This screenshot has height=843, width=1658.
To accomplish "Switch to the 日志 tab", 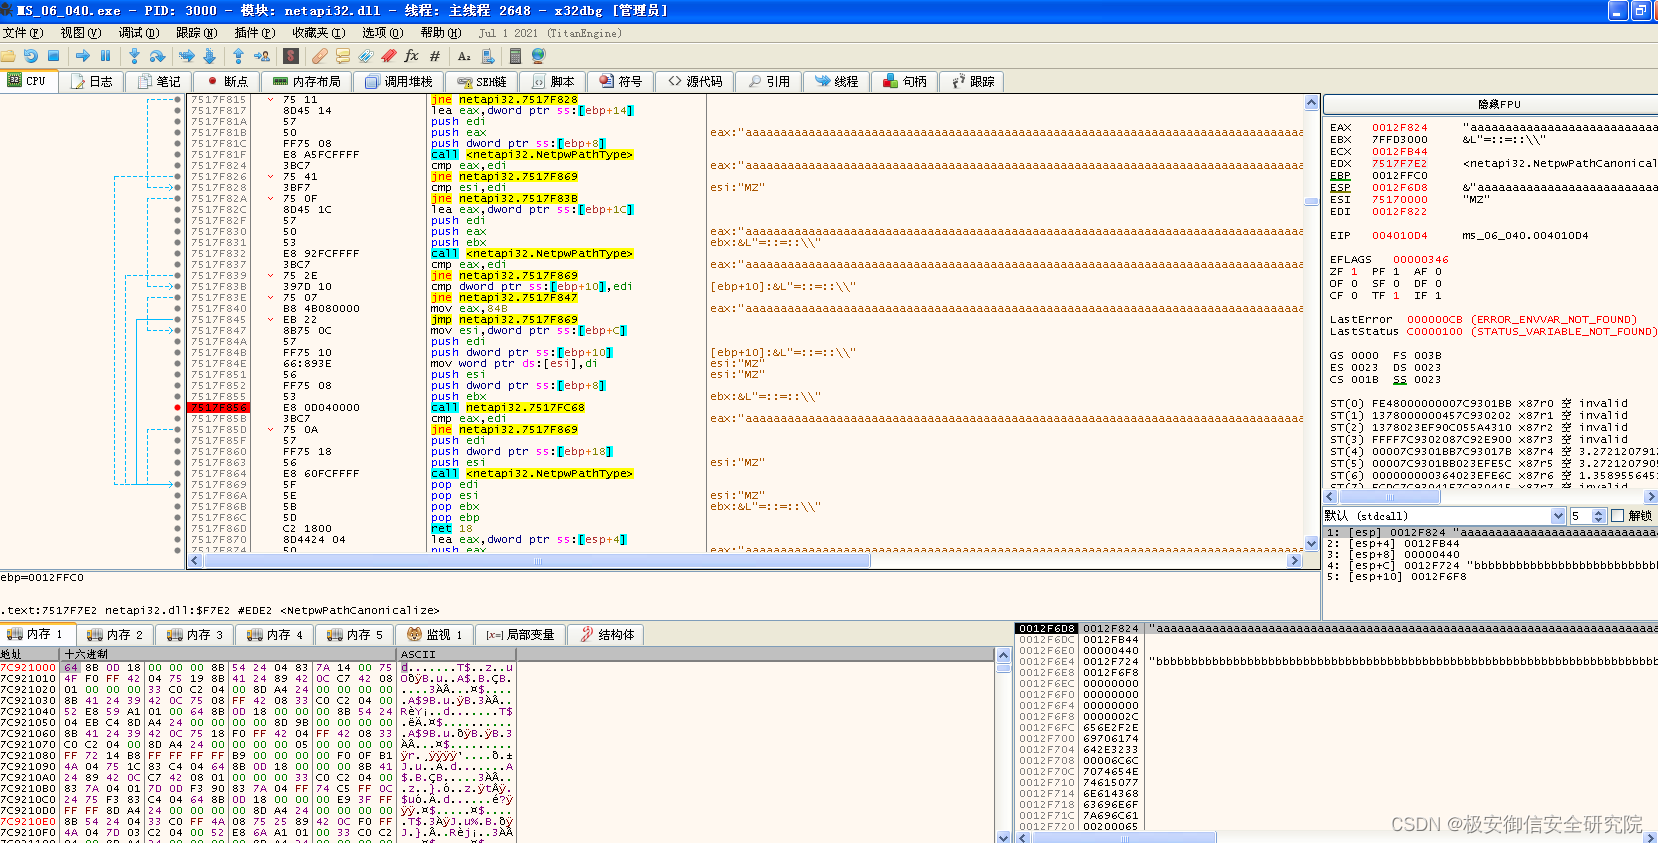I will [x=91, y=81].
